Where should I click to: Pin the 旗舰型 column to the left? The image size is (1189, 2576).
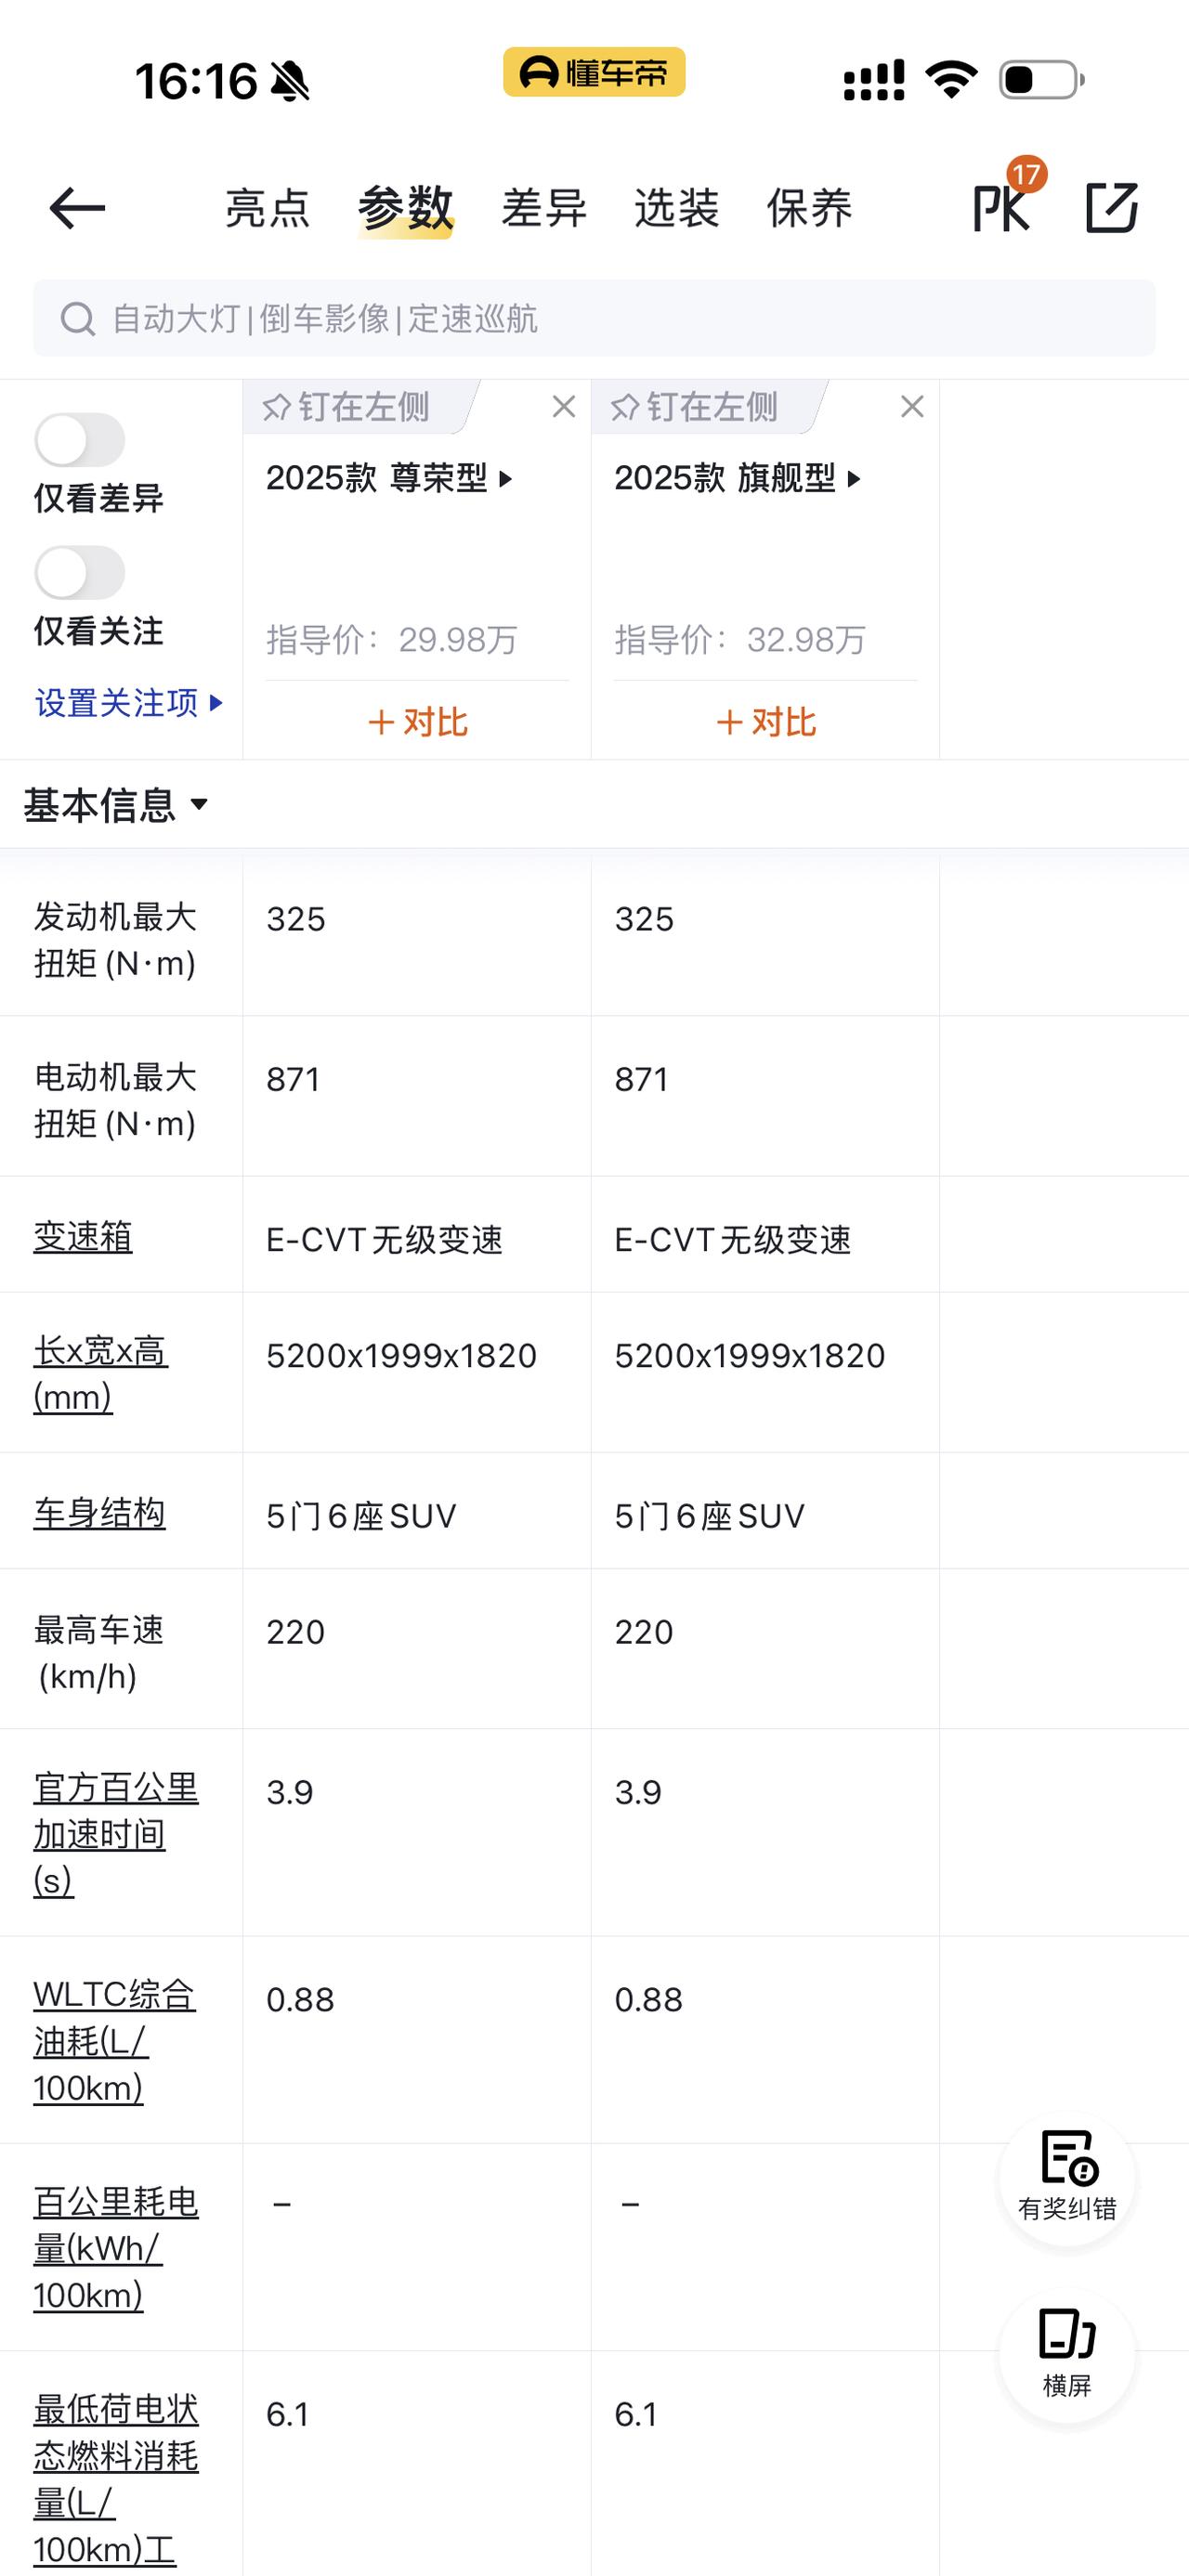point(695,407)
